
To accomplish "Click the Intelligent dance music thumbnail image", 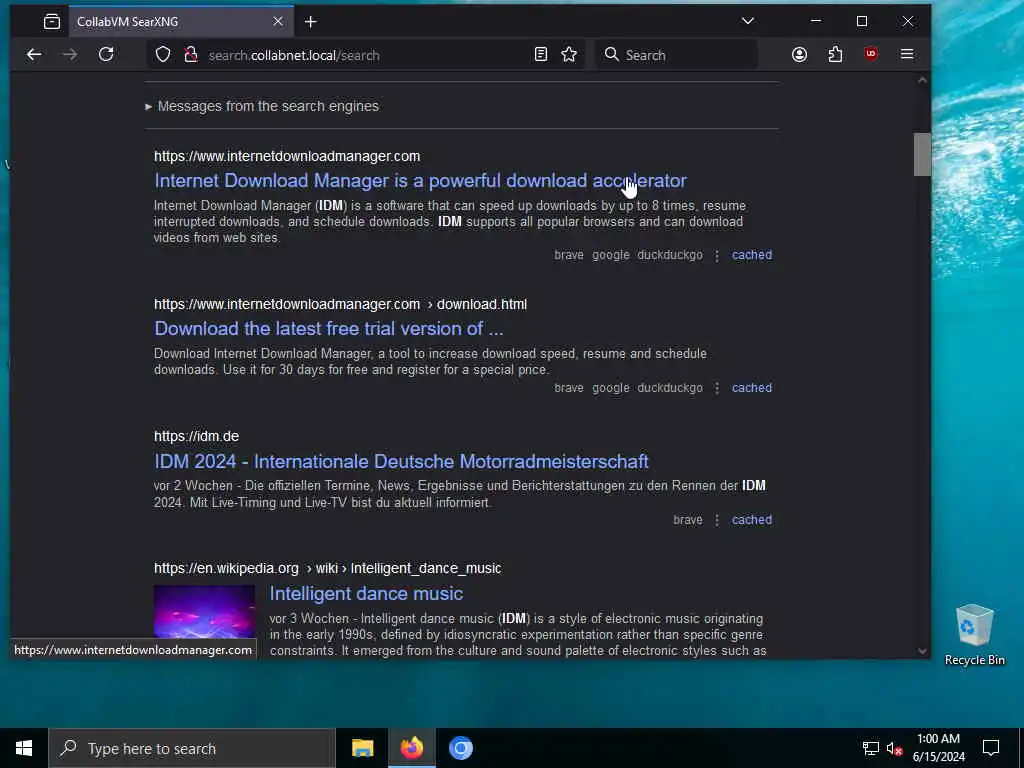I will pos(204,611).
